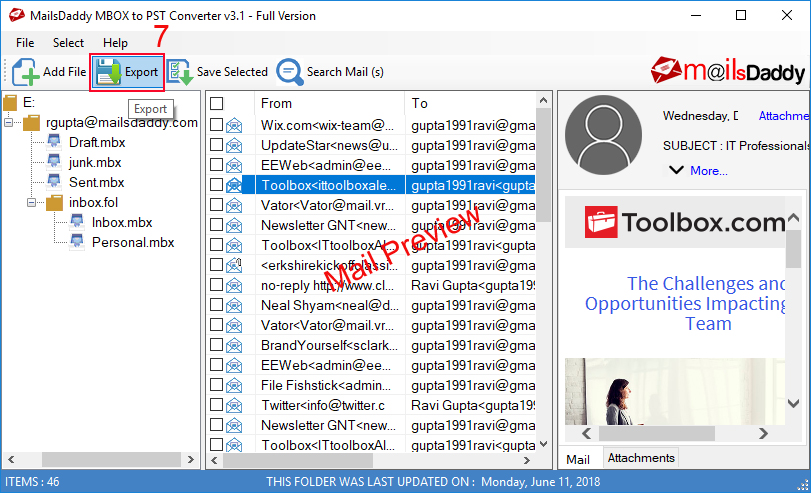Switch to the Mail tab
Screen dimensions: 811x493
click(x=578, y=459)
